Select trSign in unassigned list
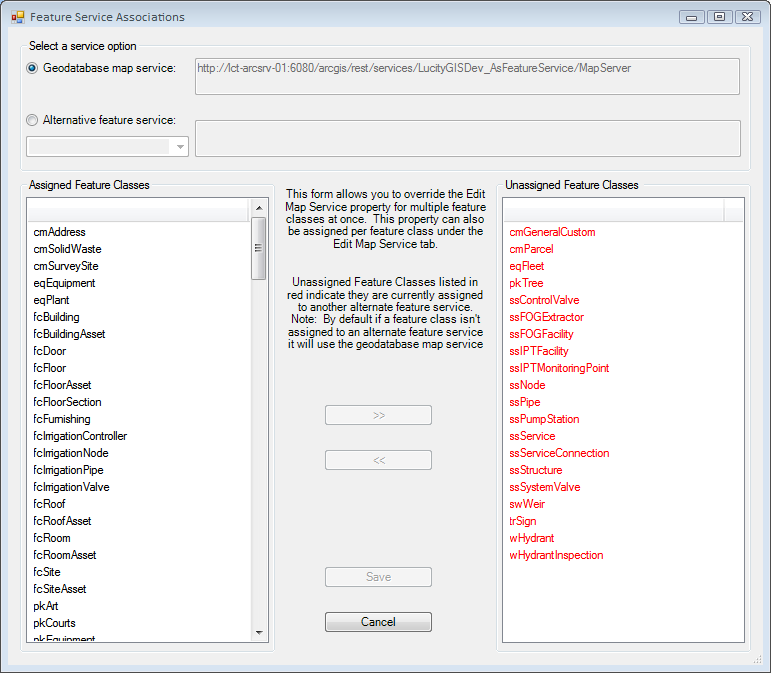This screenshot has height=673, width=771. coord(523,521)
